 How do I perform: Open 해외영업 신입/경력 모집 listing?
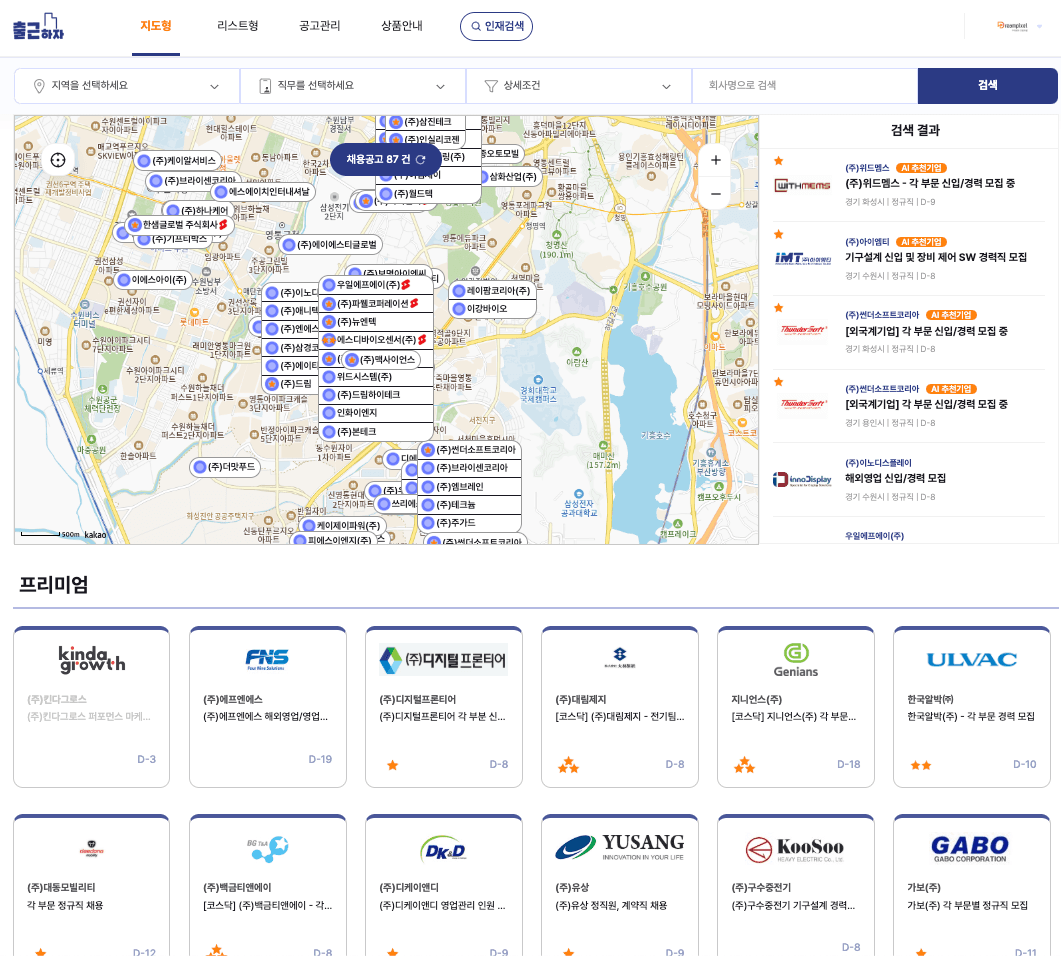tap(895, 478)
